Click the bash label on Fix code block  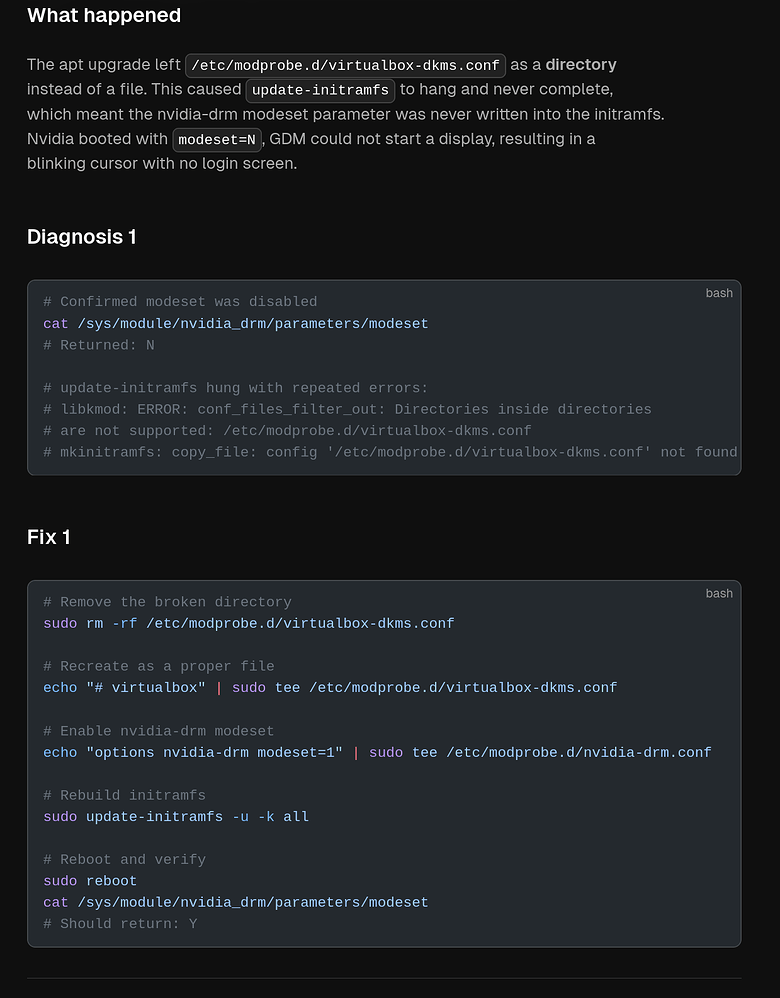click(719, 593)
